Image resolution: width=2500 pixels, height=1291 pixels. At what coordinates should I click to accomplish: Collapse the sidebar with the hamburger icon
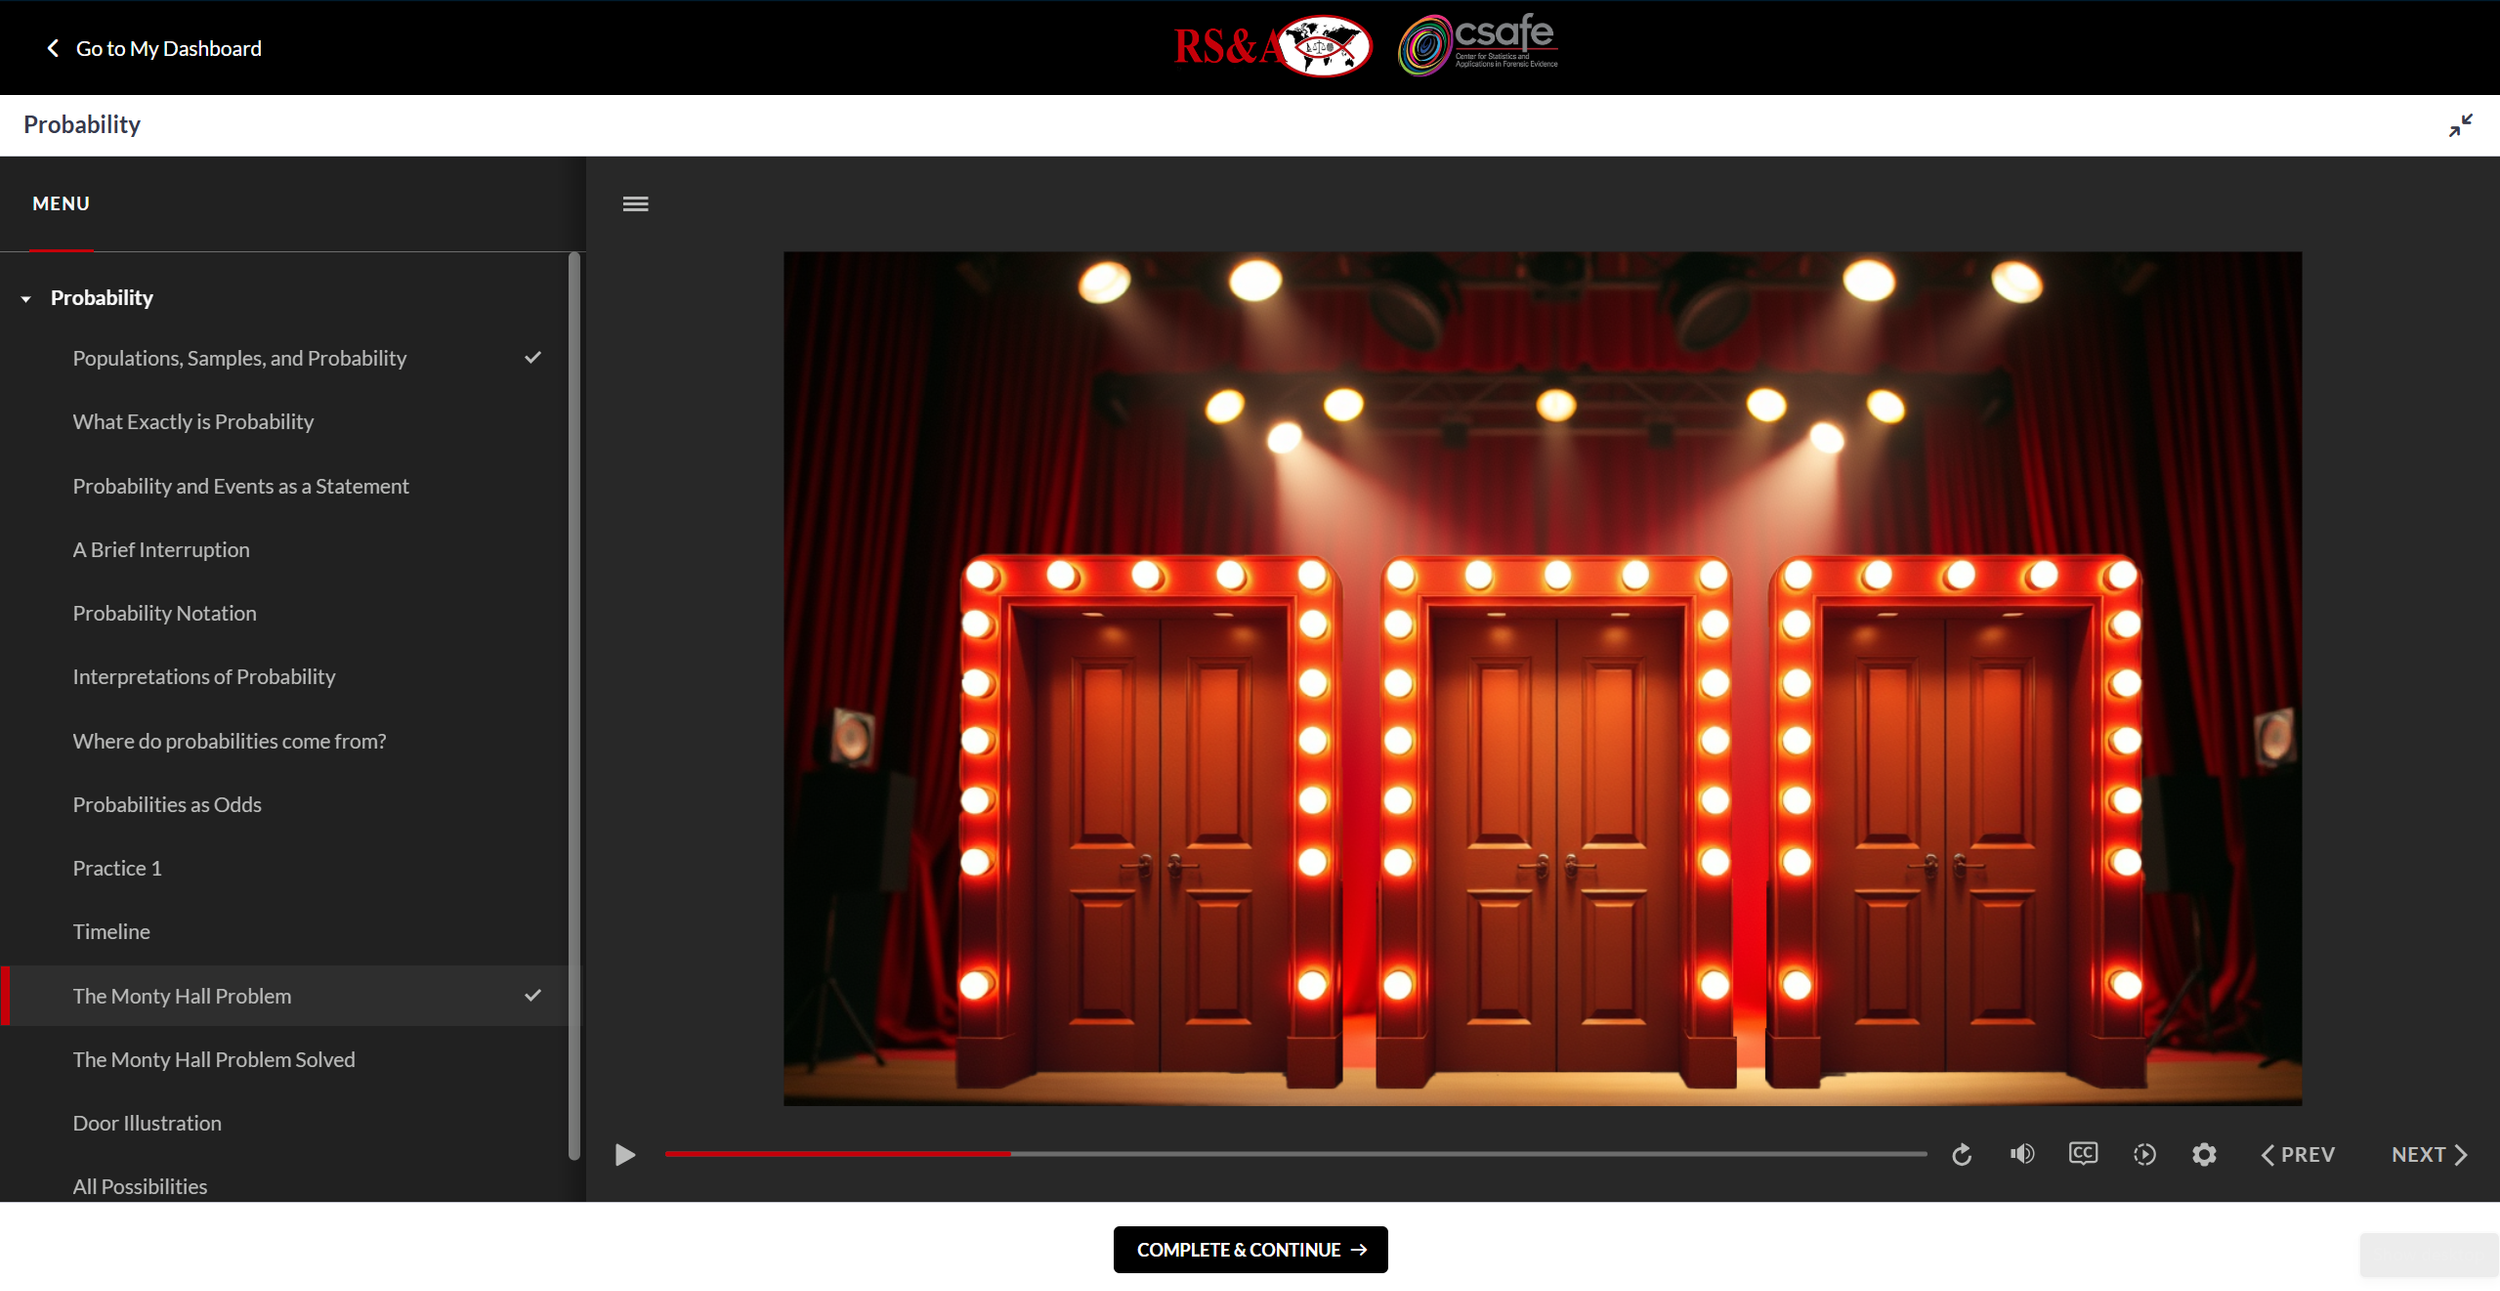(x=635, y=204)
